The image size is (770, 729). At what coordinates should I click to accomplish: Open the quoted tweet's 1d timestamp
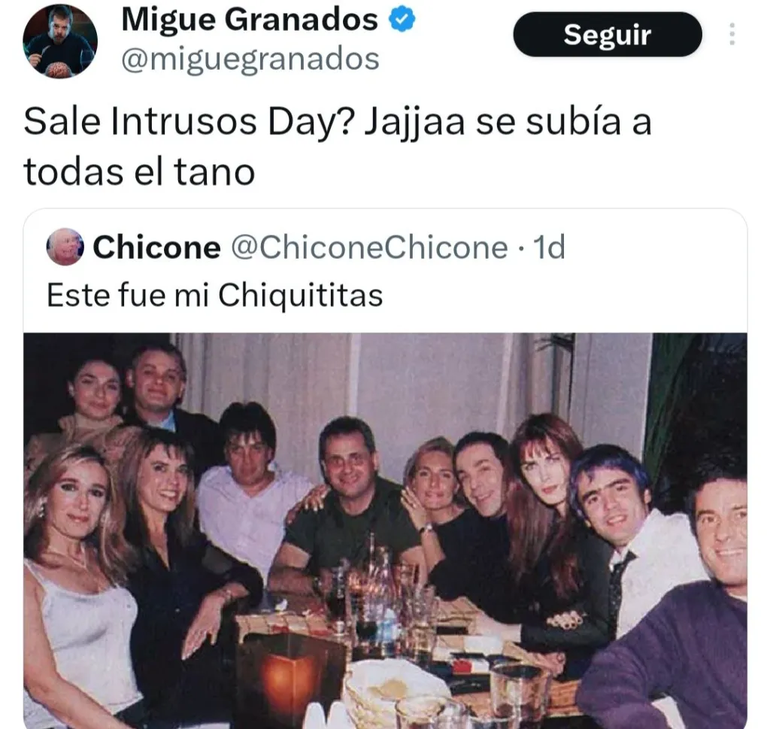[x=549, y=247]
